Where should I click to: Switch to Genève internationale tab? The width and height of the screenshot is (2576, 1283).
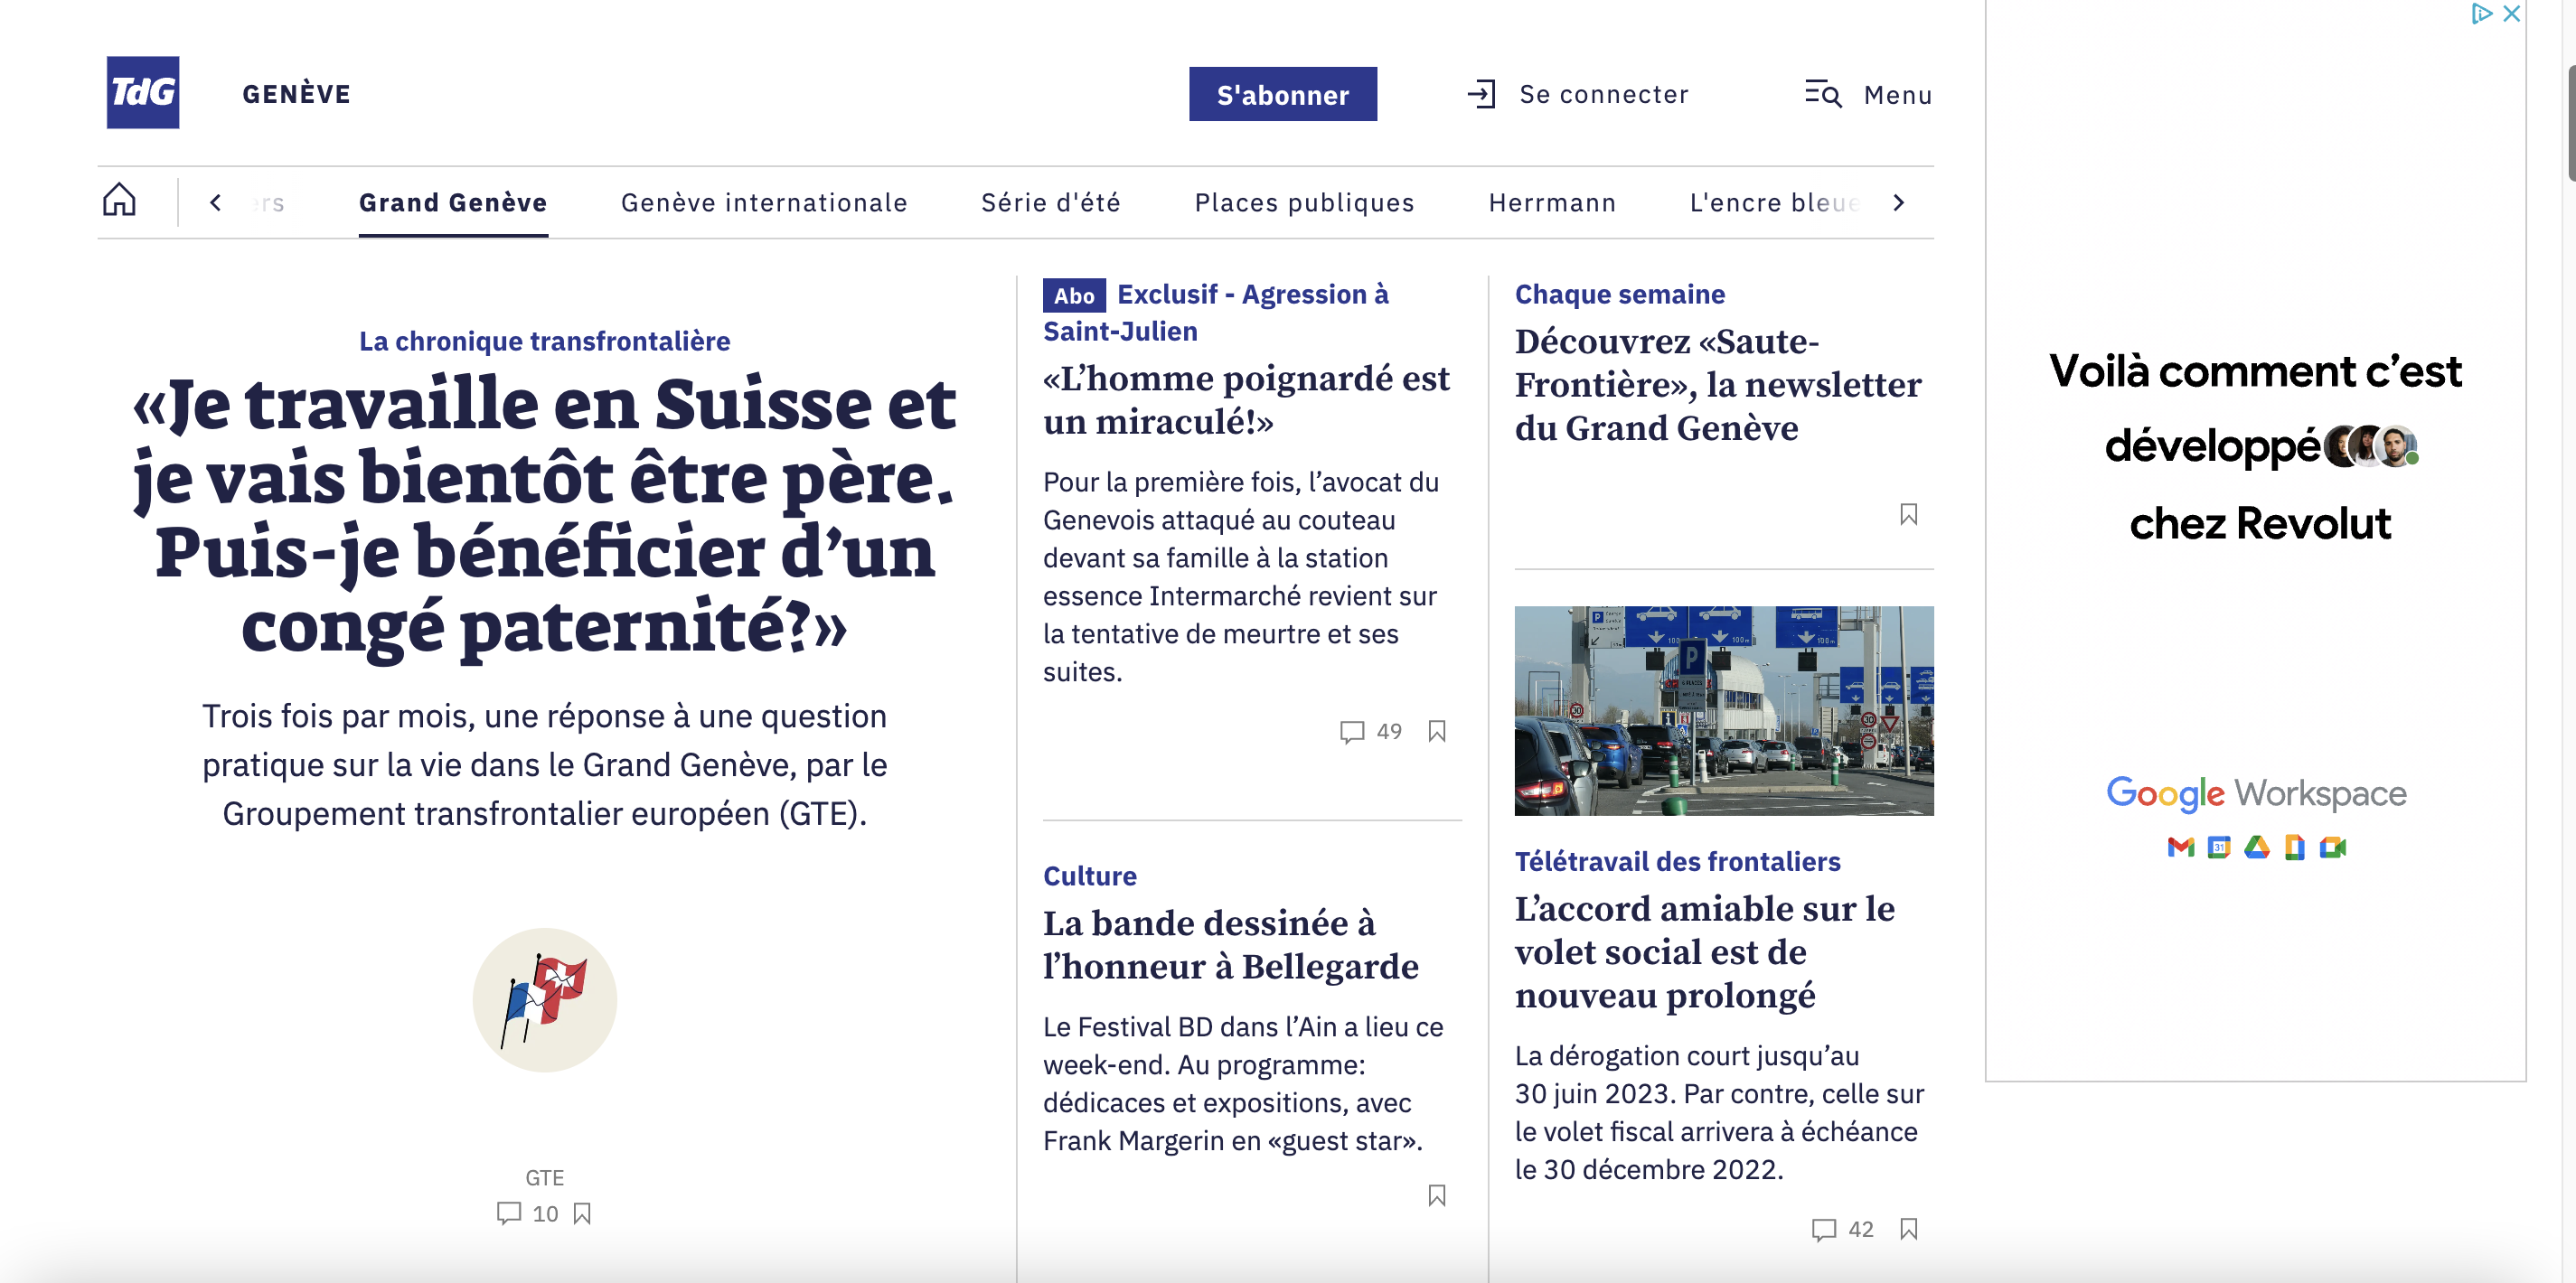[763, 203]
